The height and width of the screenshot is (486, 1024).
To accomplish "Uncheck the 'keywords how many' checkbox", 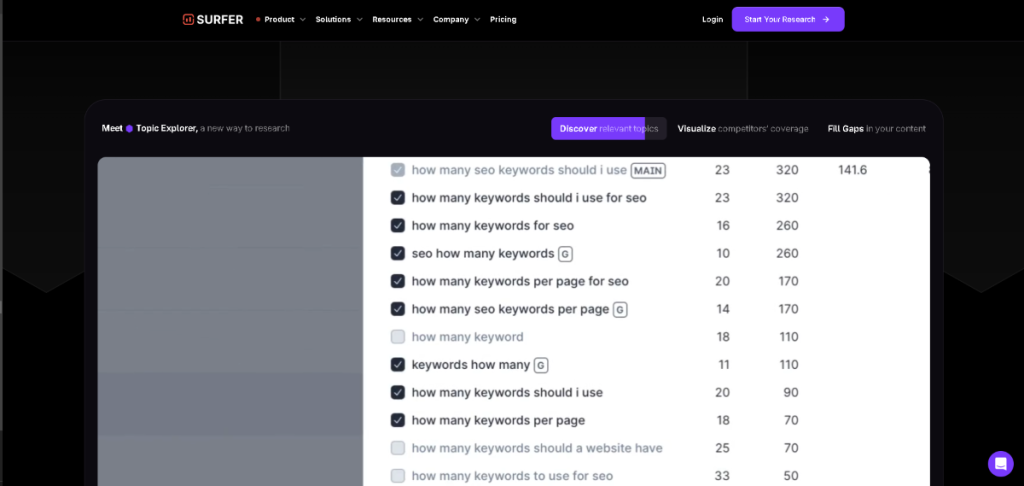I will [x=398, y=364].
